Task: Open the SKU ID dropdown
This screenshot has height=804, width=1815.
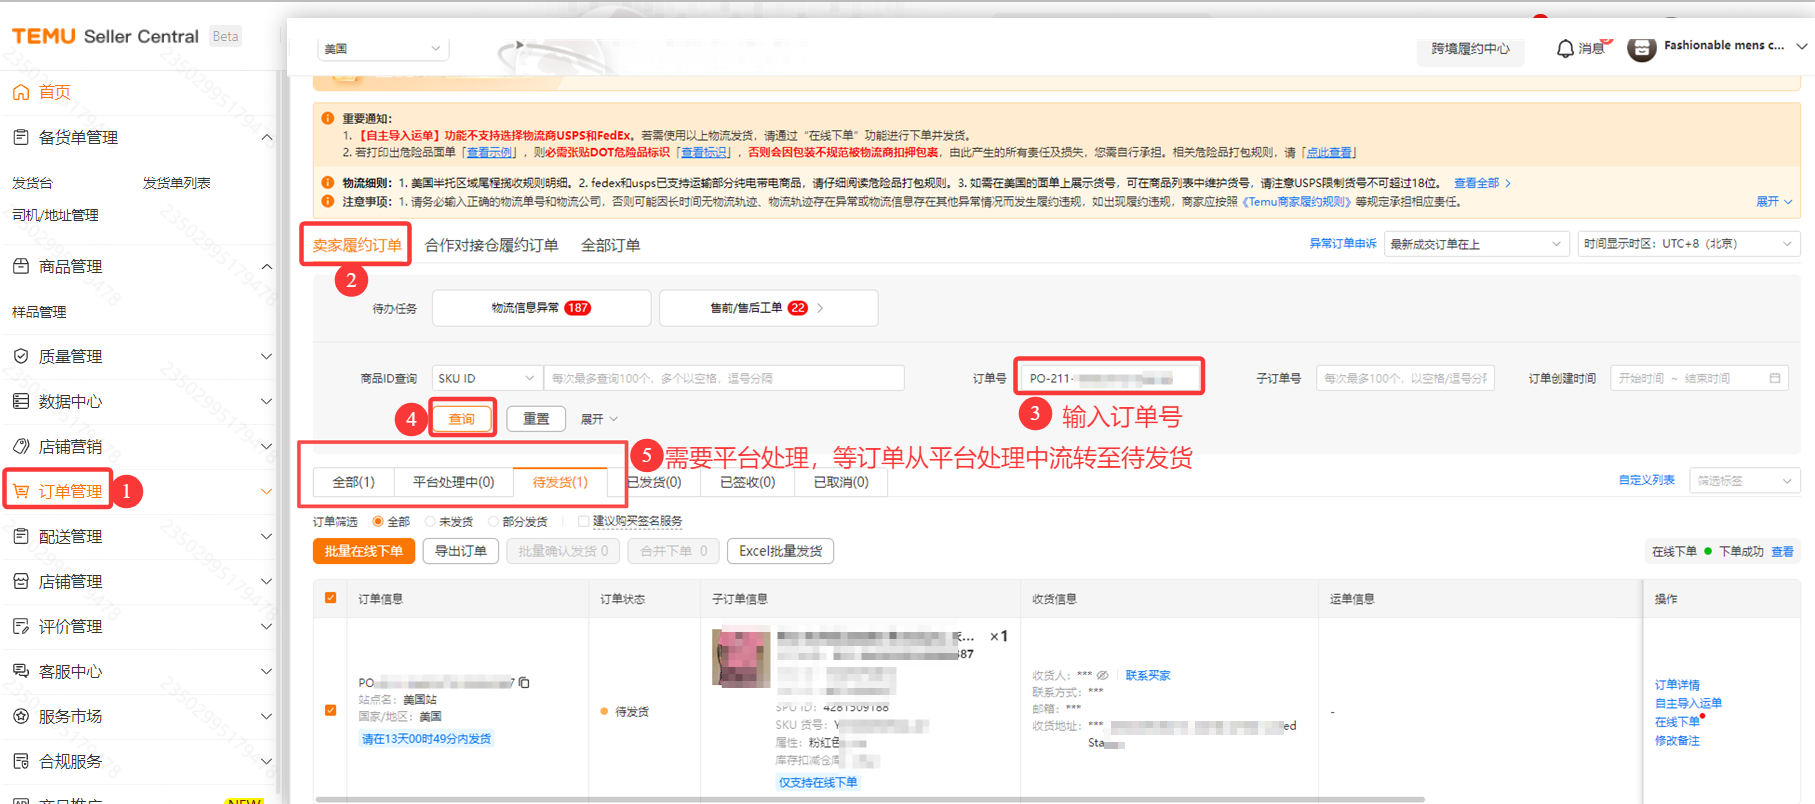Action: 487,378
